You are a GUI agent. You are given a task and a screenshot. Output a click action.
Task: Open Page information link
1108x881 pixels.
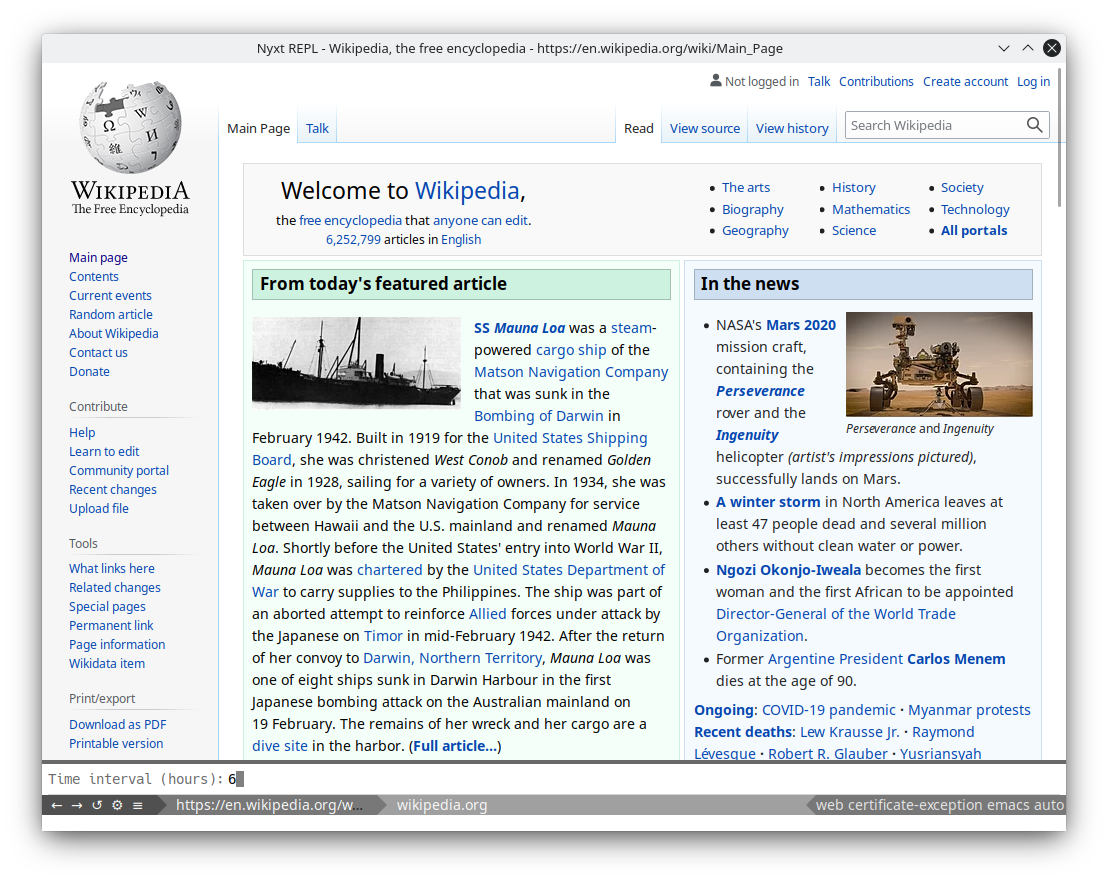(117, 645)
